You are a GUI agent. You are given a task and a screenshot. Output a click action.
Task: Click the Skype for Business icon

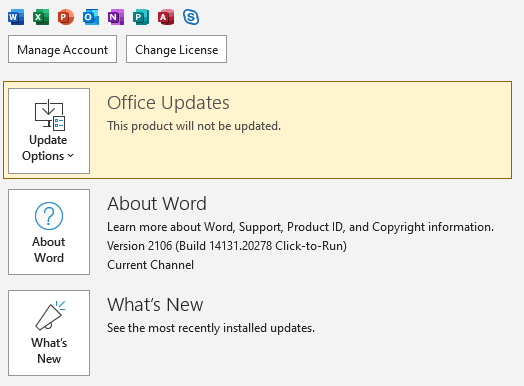coord(191,17)
